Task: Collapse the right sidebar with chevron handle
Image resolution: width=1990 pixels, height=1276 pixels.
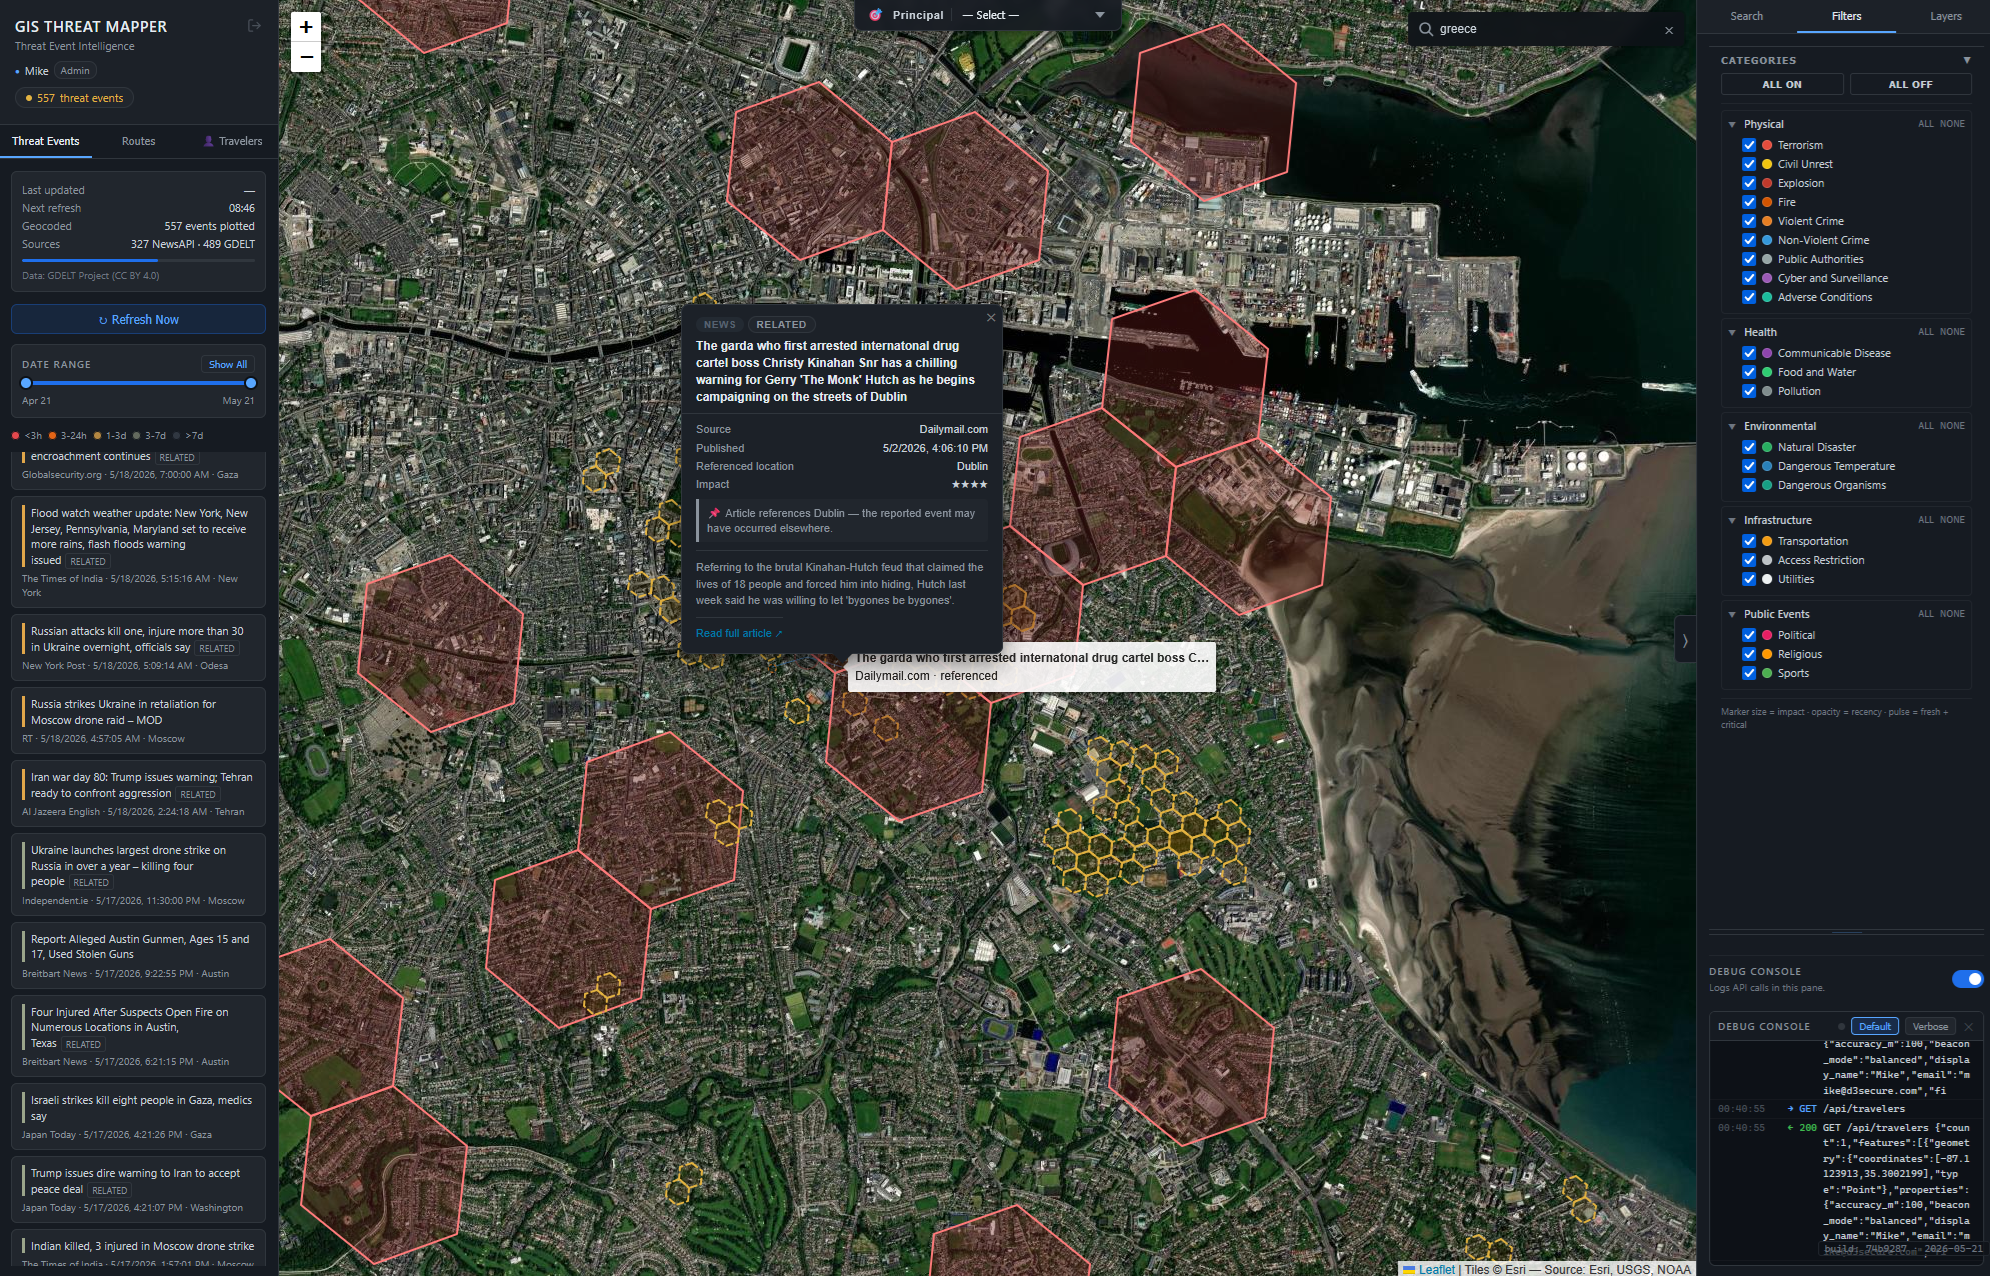Action: click(x=1685, y=641)
